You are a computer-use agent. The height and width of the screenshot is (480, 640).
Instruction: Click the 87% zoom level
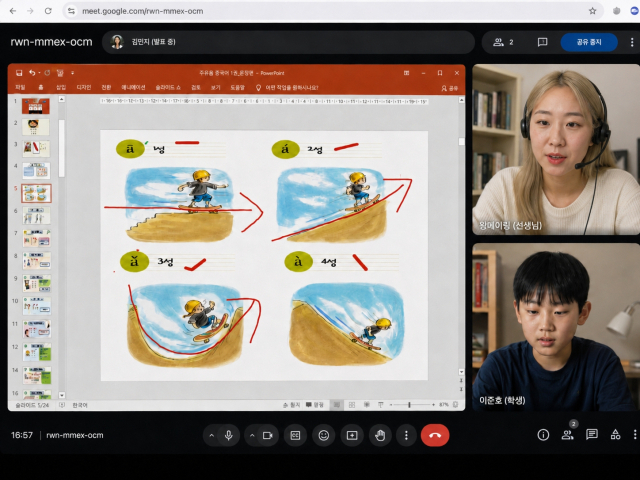[444, 405]
